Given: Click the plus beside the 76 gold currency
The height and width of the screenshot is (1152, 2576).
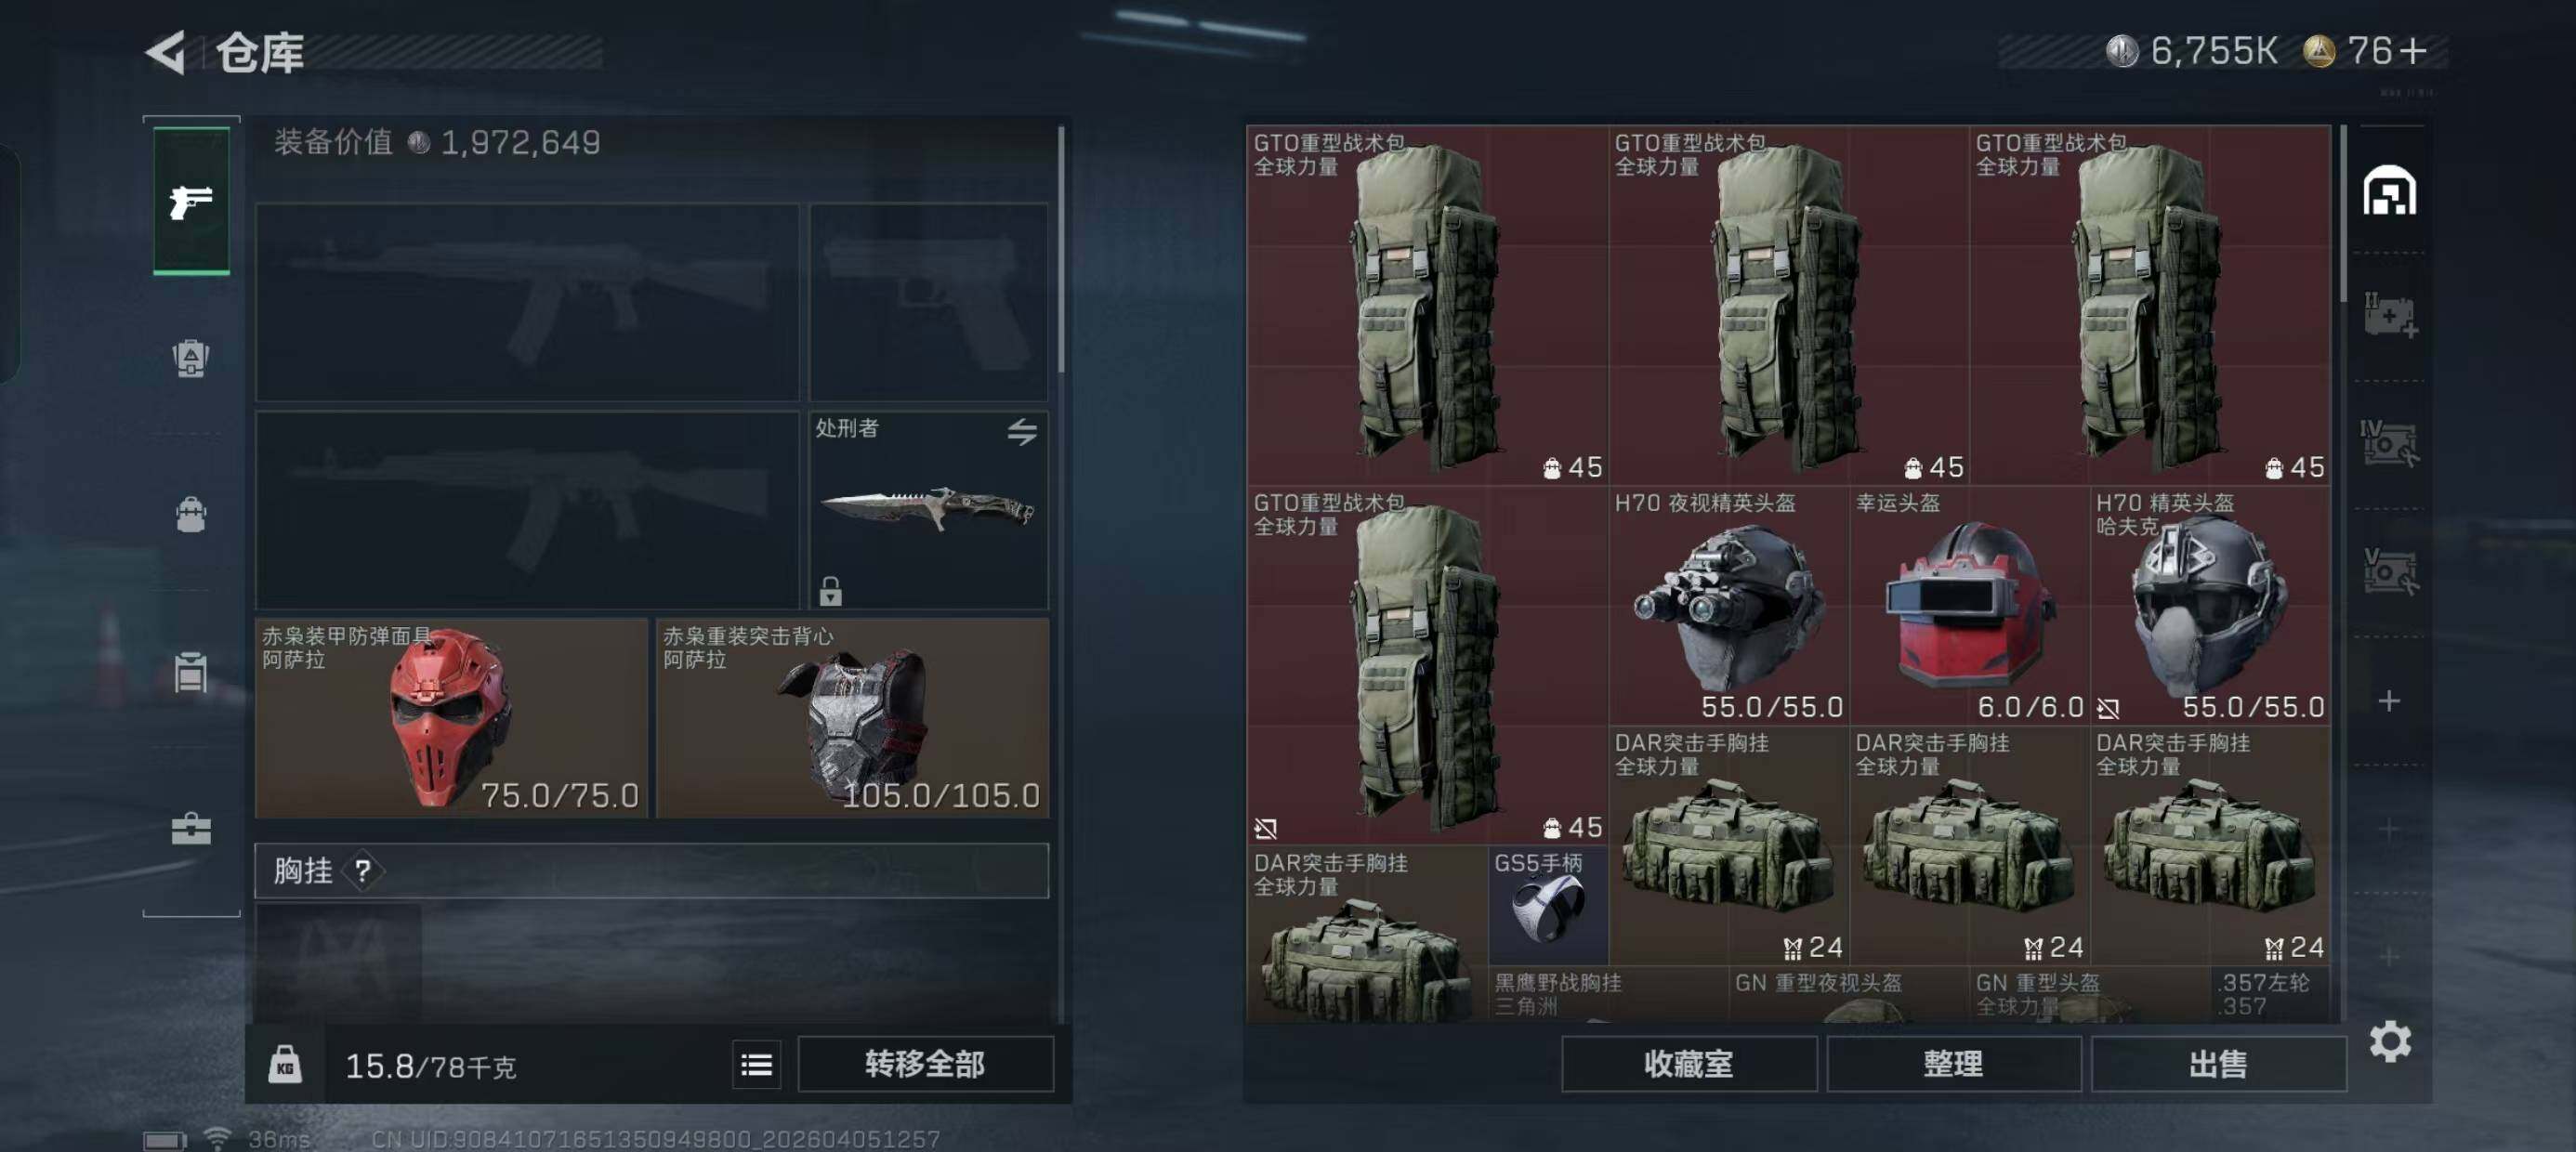Looking at the screenshot, I should tap(2411, 50).
